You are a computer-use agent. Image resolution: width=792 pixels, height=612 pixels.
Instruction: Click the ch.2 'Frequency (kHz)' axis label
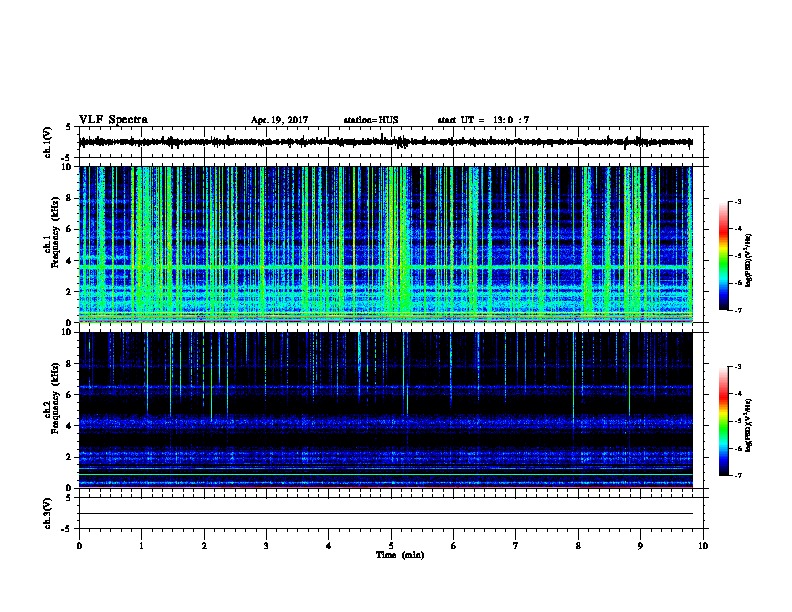pyautogui.click(x=56, y=398)
